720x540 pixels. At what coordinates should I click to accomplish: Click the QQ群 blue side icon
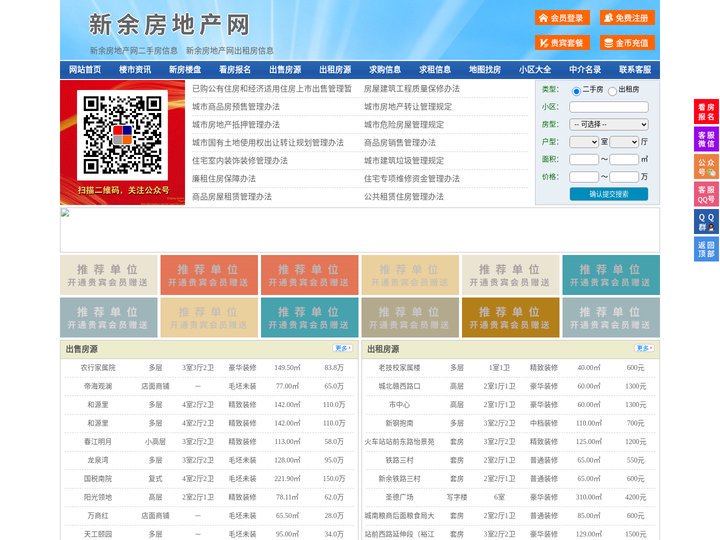706,222
